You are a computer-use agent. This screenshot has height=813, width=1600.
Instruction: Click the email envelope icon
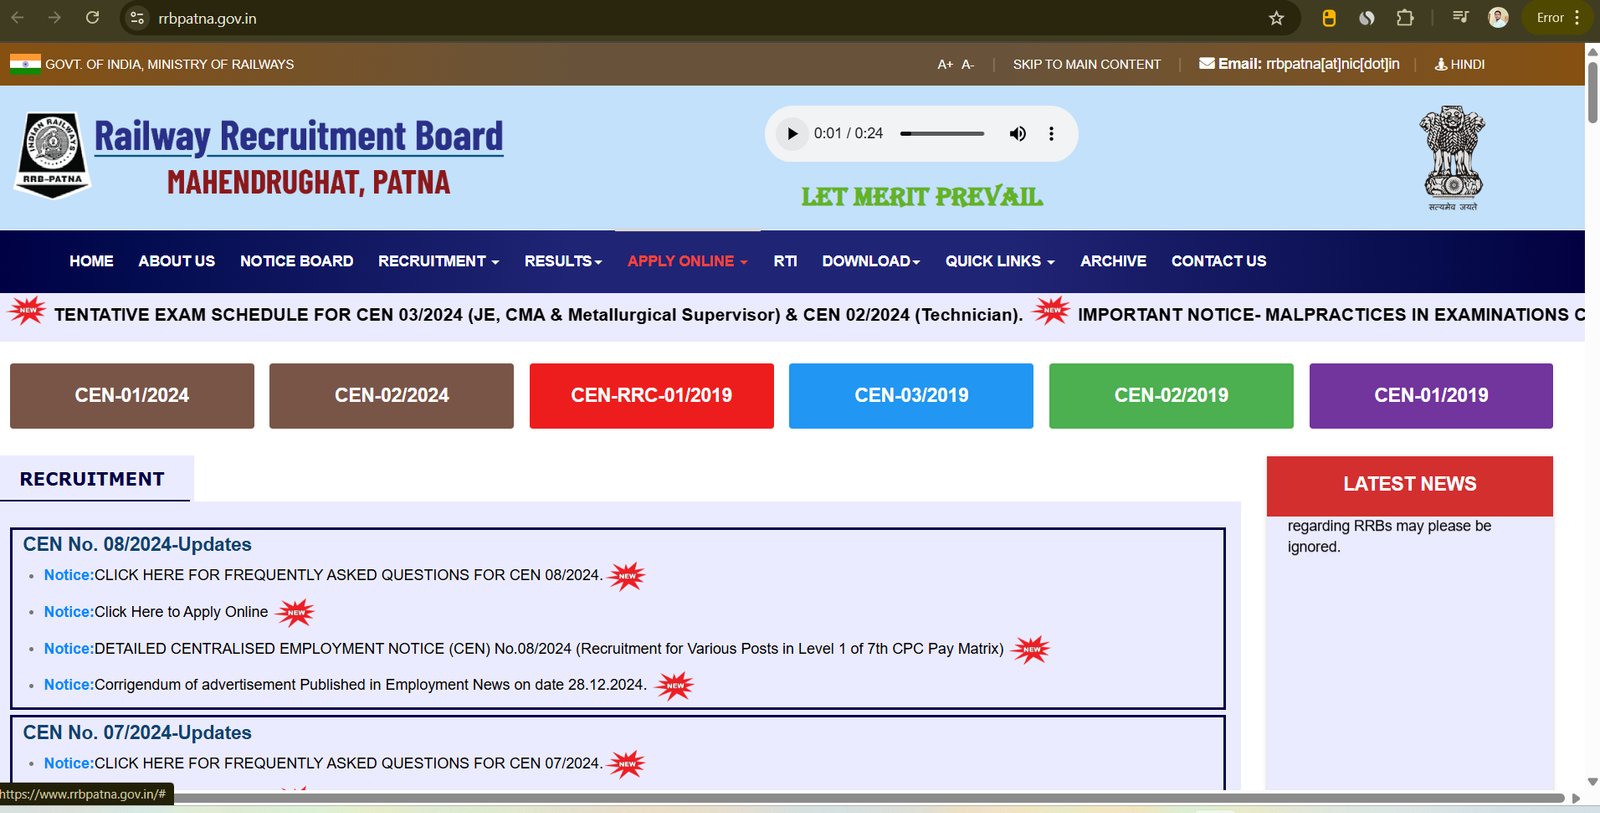click(x=1207, y=63)
